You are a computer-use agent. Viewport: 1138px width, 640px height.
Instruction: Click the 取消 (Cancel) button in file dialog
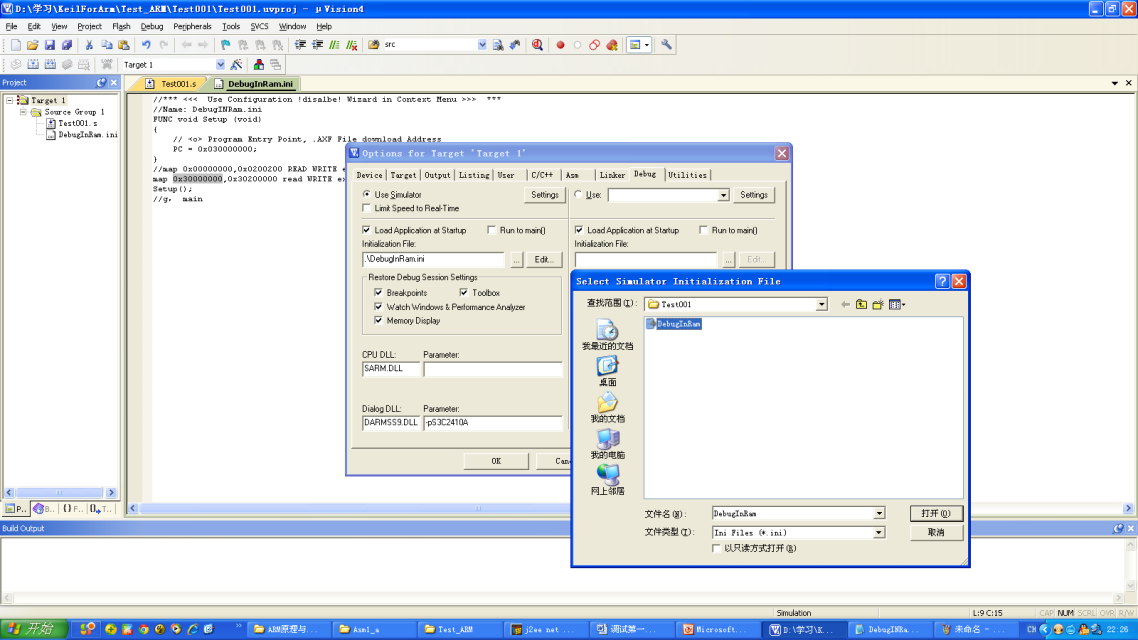(x=936, y=533)
